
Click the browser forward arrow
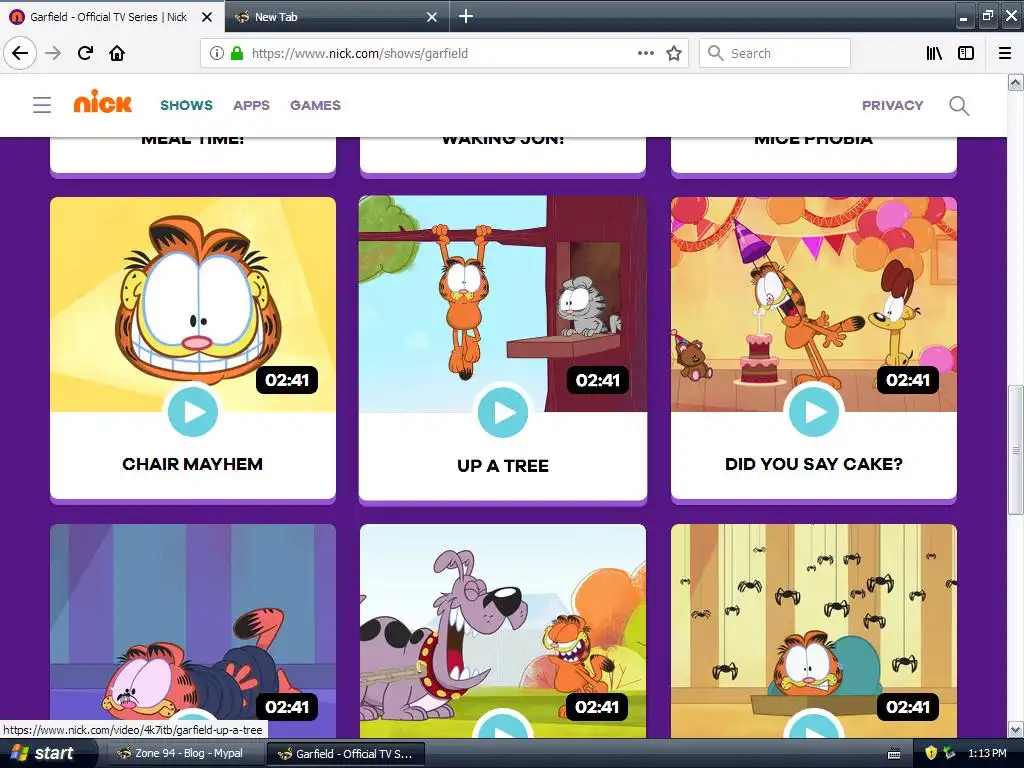coord(53,53)
